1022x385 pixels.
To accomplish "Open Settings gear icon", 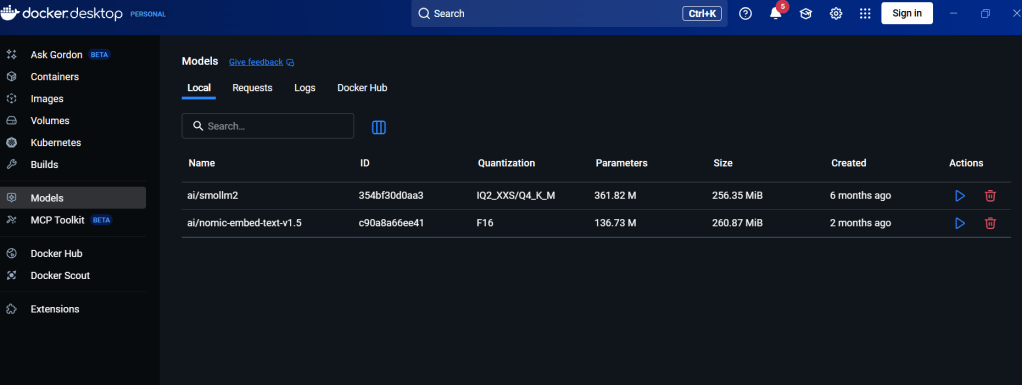I will (x=836, y=14).
